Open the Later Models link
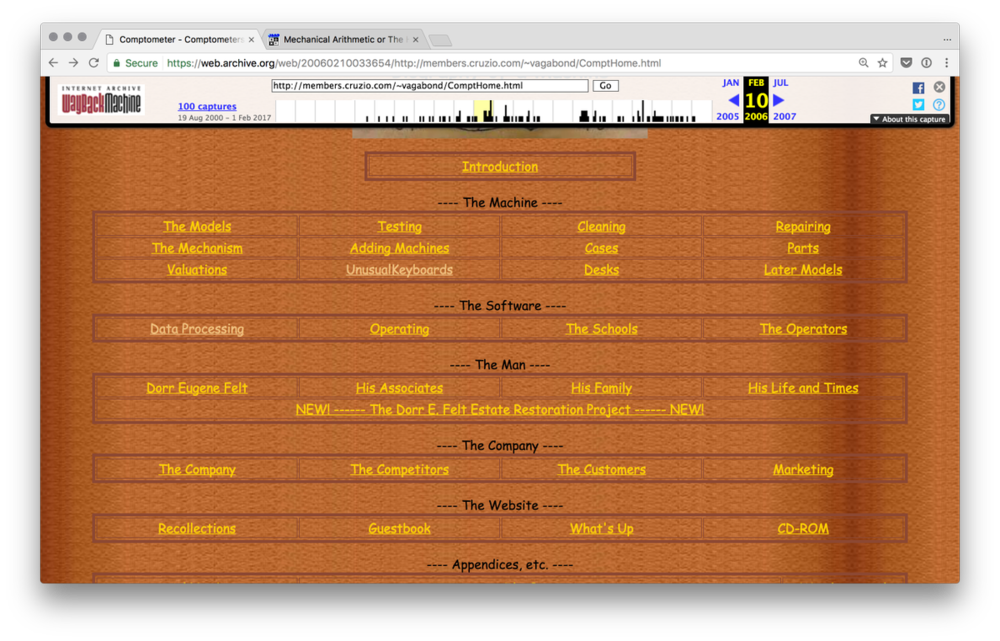Viewport: 1000px width, 641px height. (803, 270)
